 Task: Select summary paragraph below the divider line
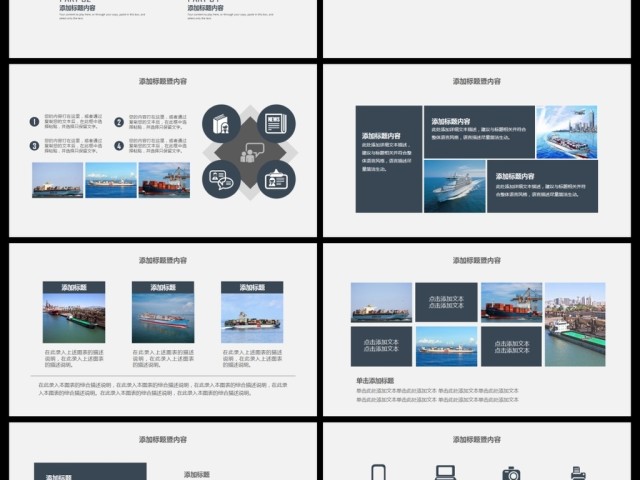pyautogui.click(x=163, y=389)
